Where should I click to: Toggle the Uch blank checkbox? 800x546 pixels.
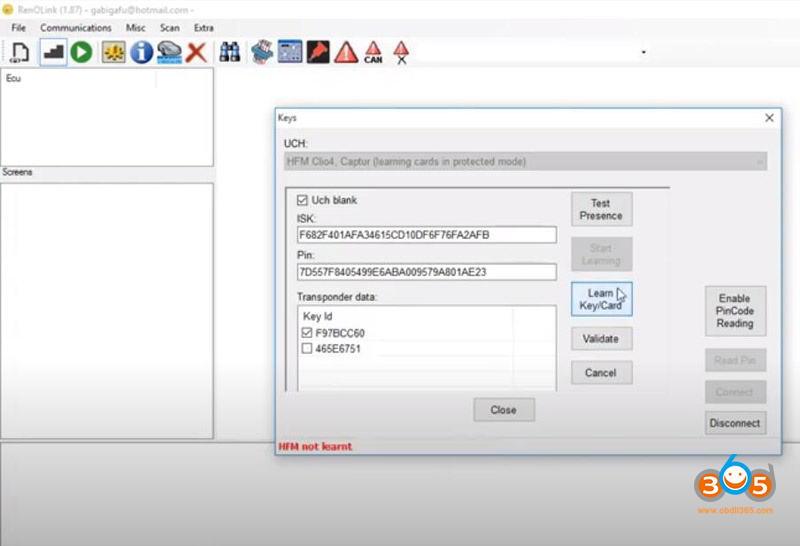pyautogui.click(x=304, y=201)
